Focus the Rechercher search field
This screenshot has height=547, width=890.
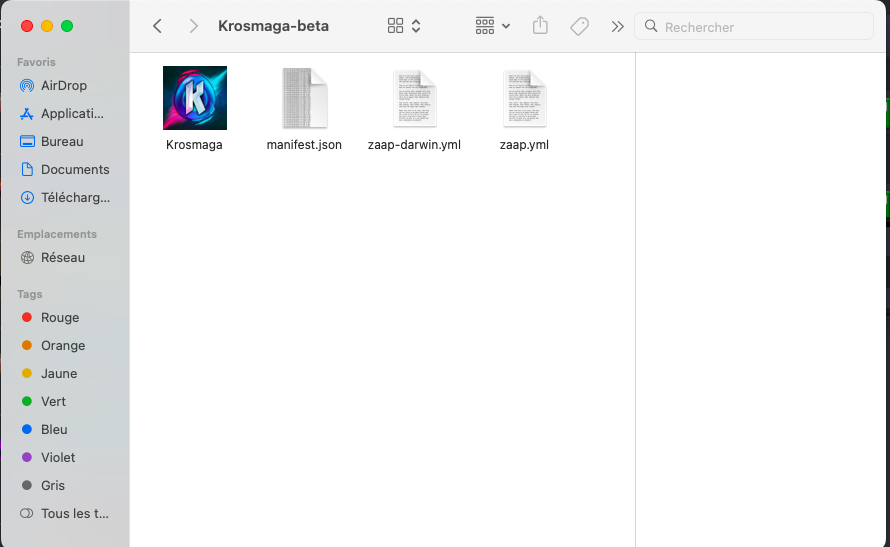coord(754,27)
